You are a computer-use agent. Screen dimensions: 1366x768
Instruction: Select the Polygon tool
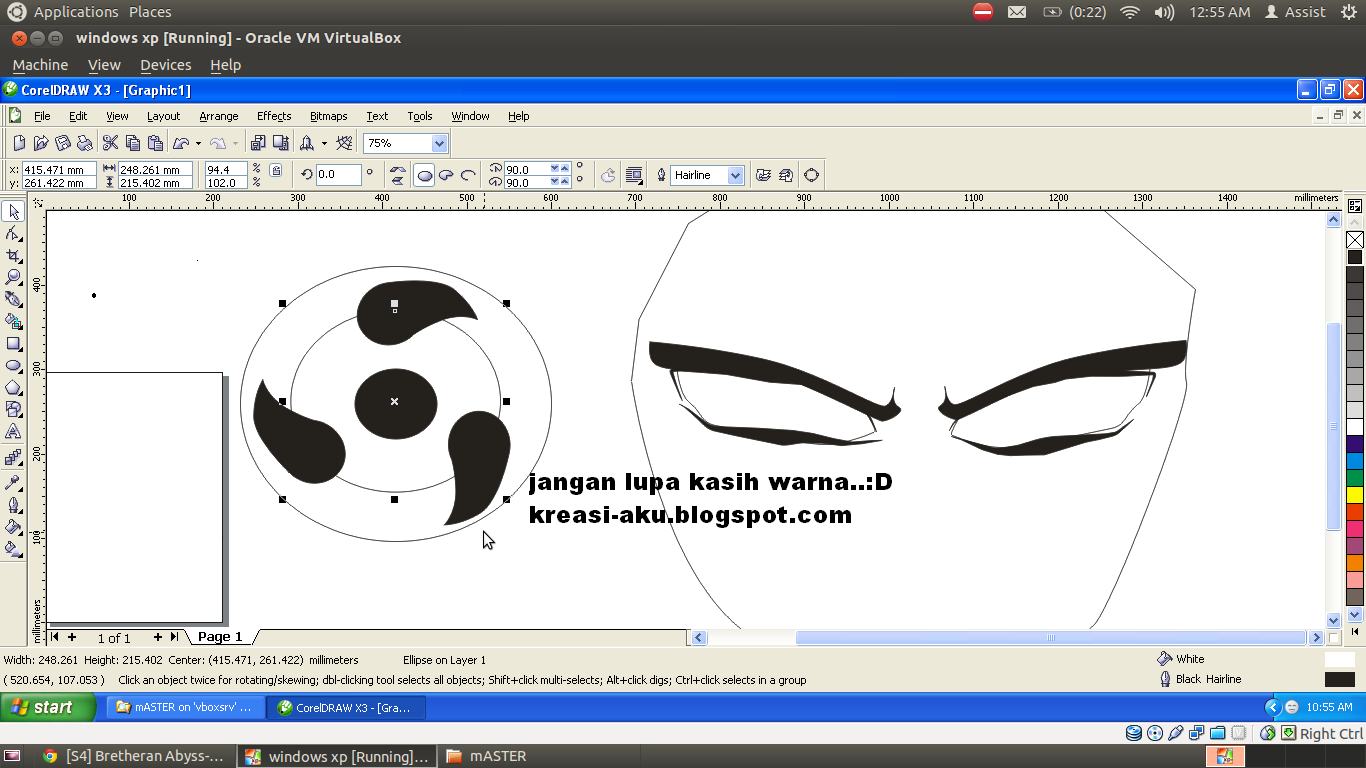tap(13, 387)
